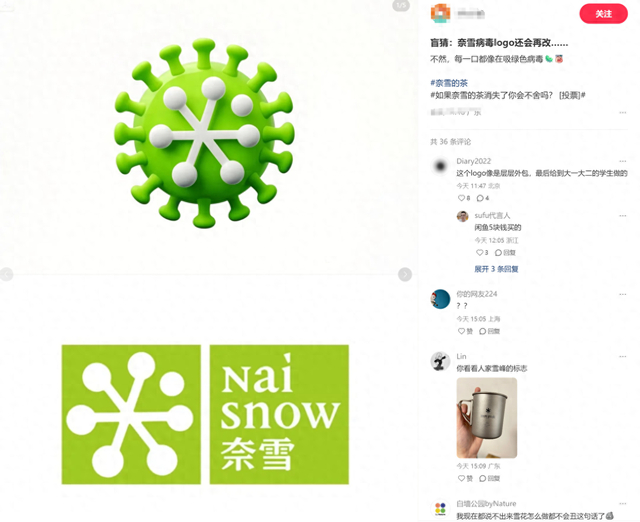Image resolution: width=640 pixels, height=522 pixels.
Task: Open more options on Lin's comment
Action: click(x=622, y=356)
